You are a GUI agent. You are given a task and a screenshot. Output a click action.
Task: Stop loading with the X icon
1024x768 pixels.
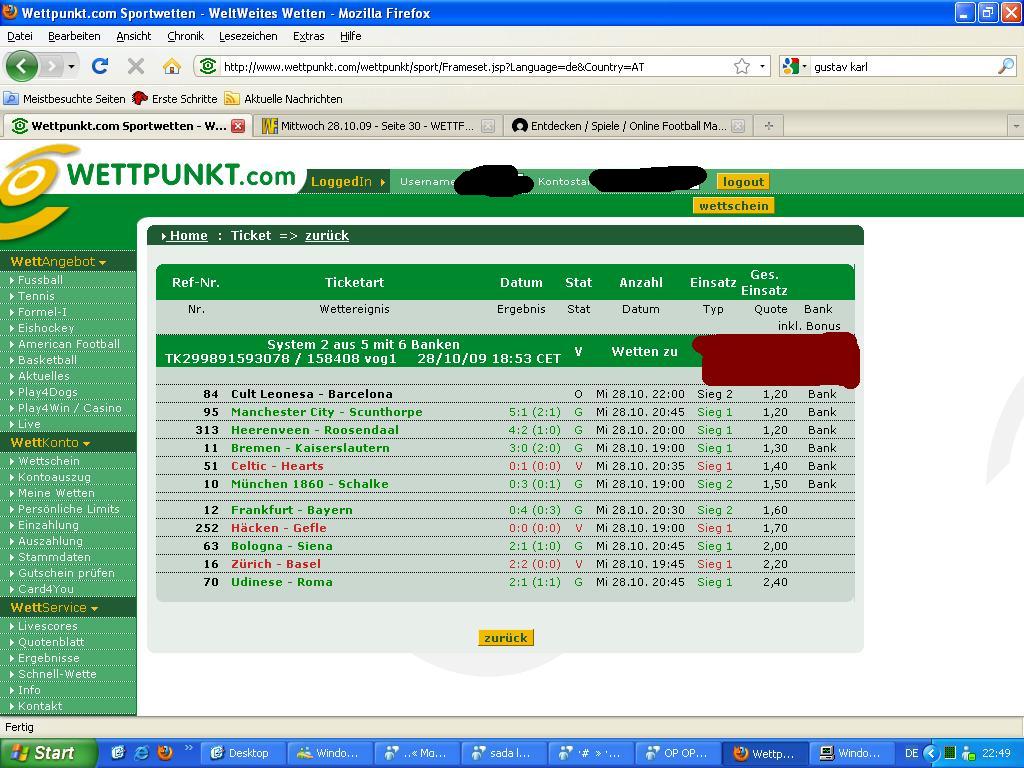[x=136, y=66]
